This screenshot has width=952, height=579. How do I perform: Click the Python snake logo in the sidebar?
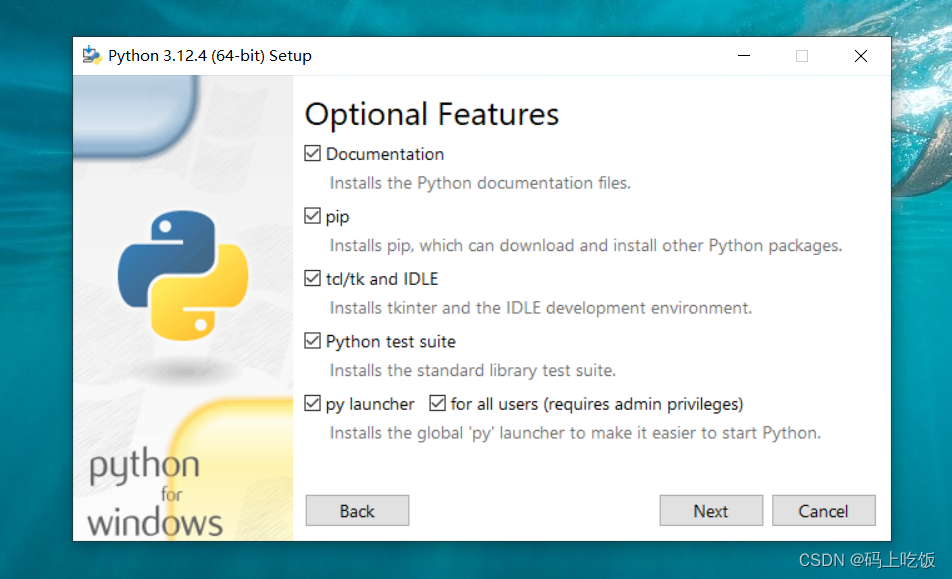tap(183, 275)
